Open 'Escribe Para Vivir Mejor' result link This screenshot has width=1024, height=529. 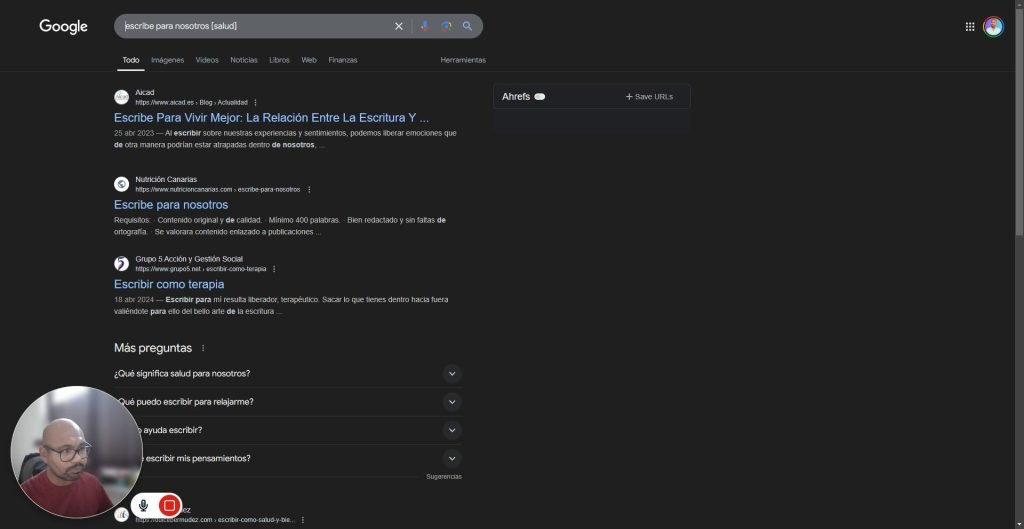271,118
